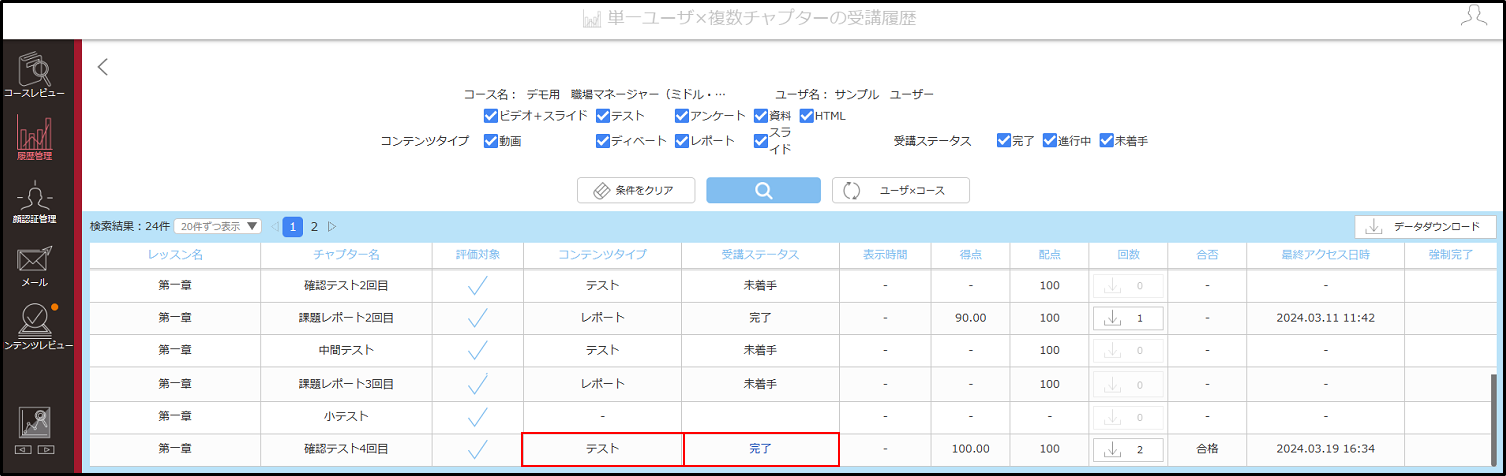This screenshot has height=476, width=1506.
Task: Click next page arrow in pagination
Action: point(333,227)
